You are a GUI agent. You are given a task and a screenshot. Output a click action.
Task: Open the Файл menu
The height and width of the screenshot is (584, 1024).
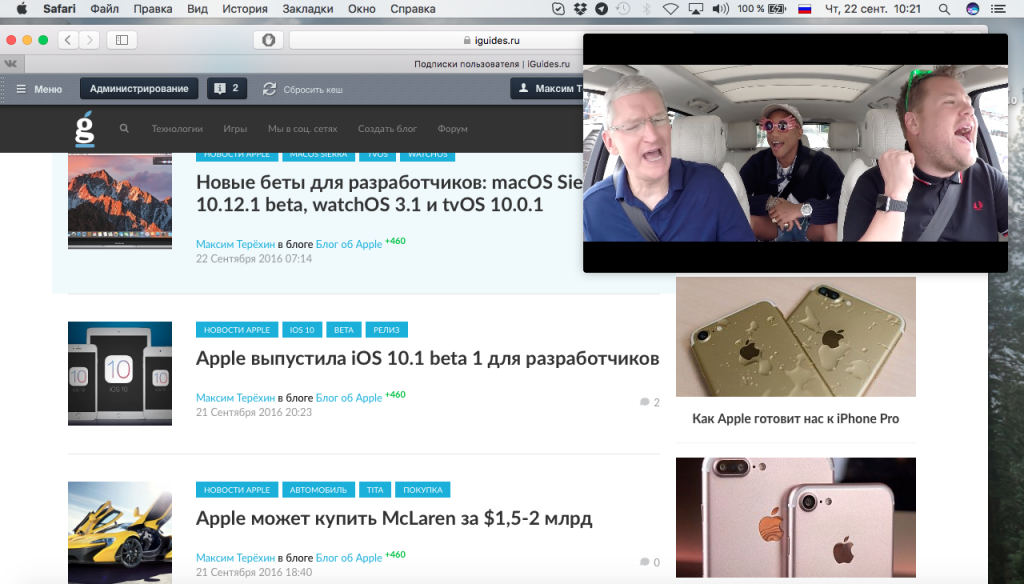[x=104, y=8]
